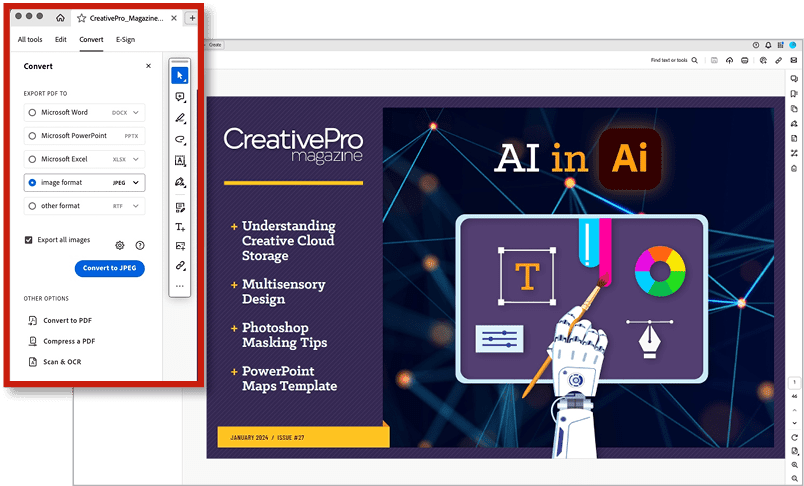Toggle the Export all images checkbox
The width and height of the screenshot is (804, 486).
click(x=29, y=240)
